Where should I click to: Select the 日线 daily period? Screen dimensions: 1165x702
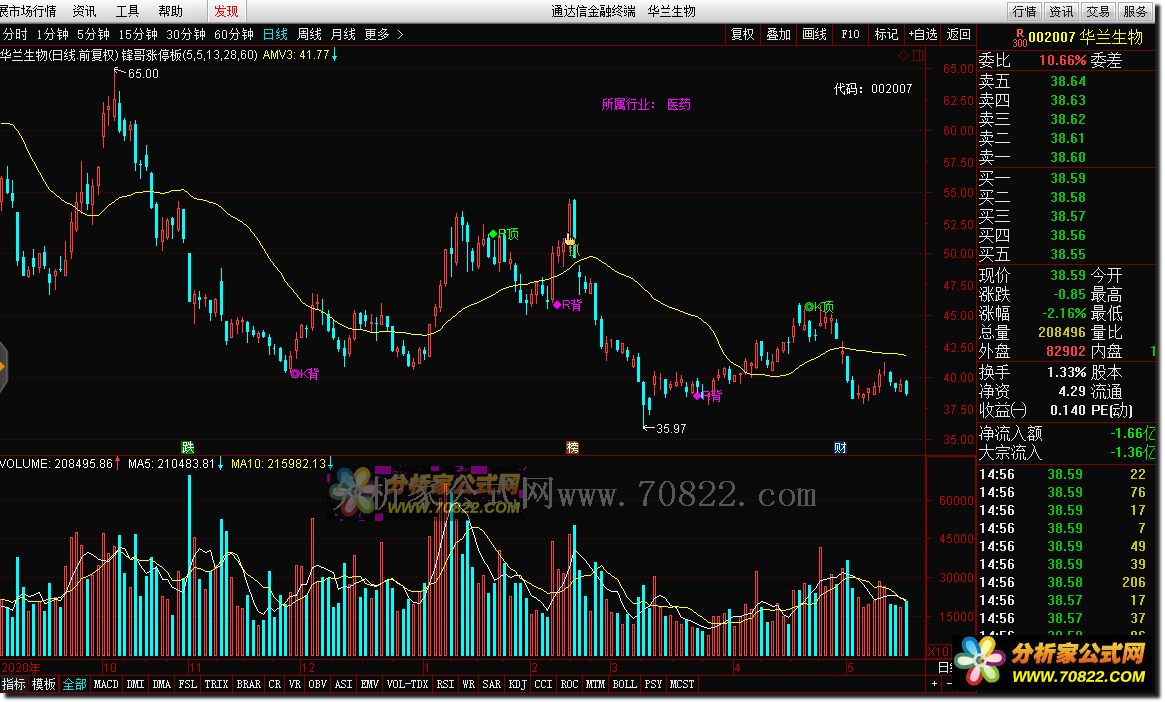point(275,34)
